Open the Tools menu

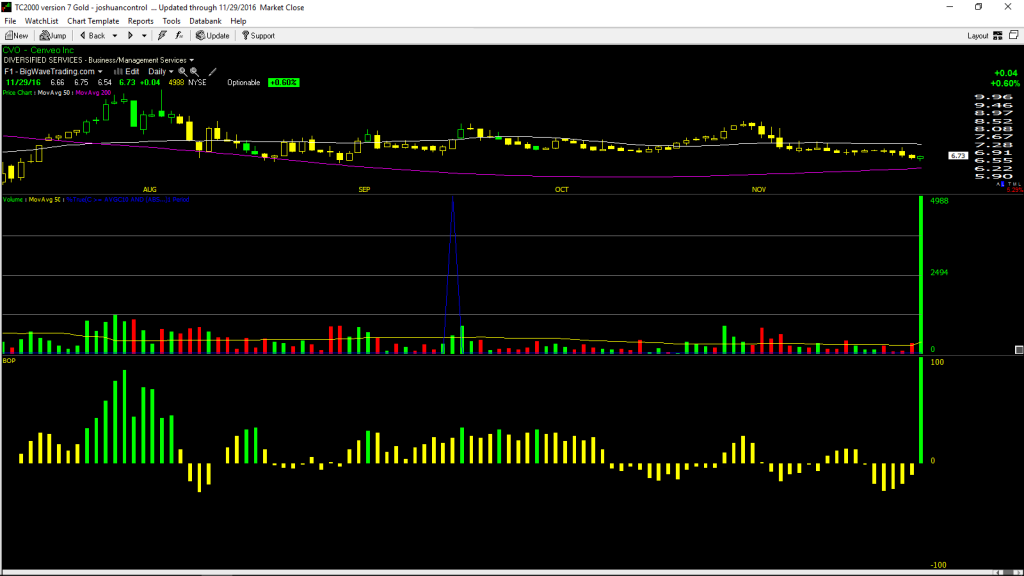171,21
